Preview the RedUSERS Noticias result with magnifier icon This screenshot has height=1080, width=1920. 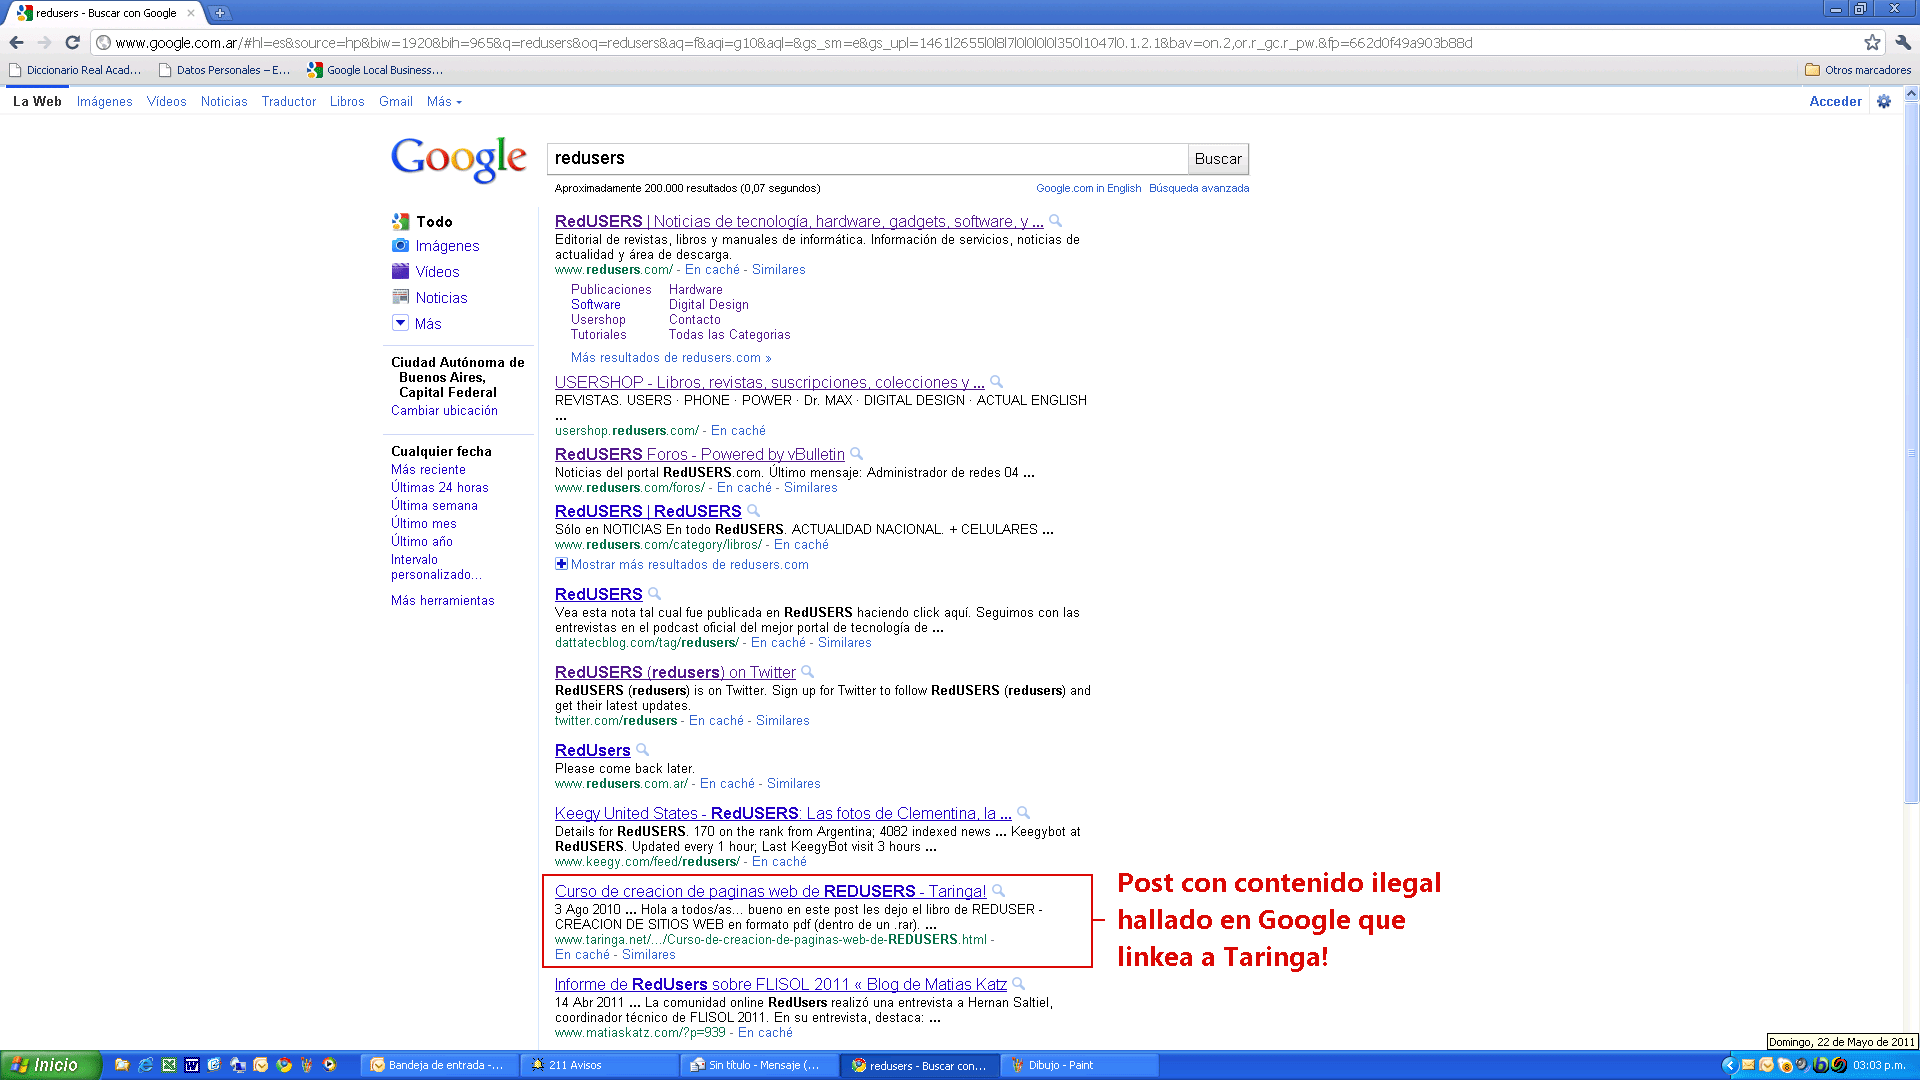click(x=1055, y=221)
